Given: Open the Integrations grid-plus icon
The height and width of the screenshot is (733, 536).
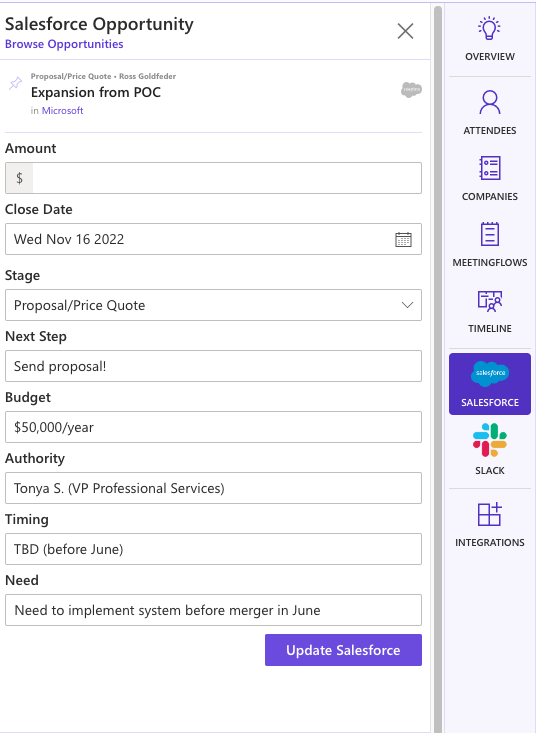Looking at the screenshot, I should tap(490, 514).
